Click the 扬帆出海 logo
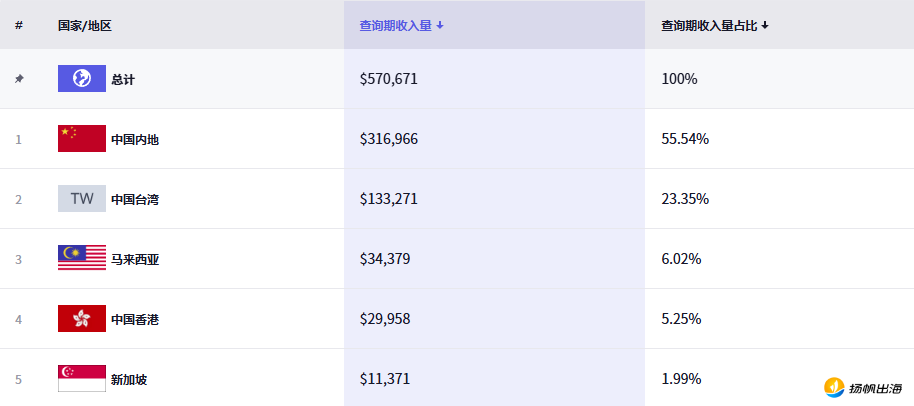Image resolution: width=914 pixels, height=406 pixels. [x=863, y=387]
